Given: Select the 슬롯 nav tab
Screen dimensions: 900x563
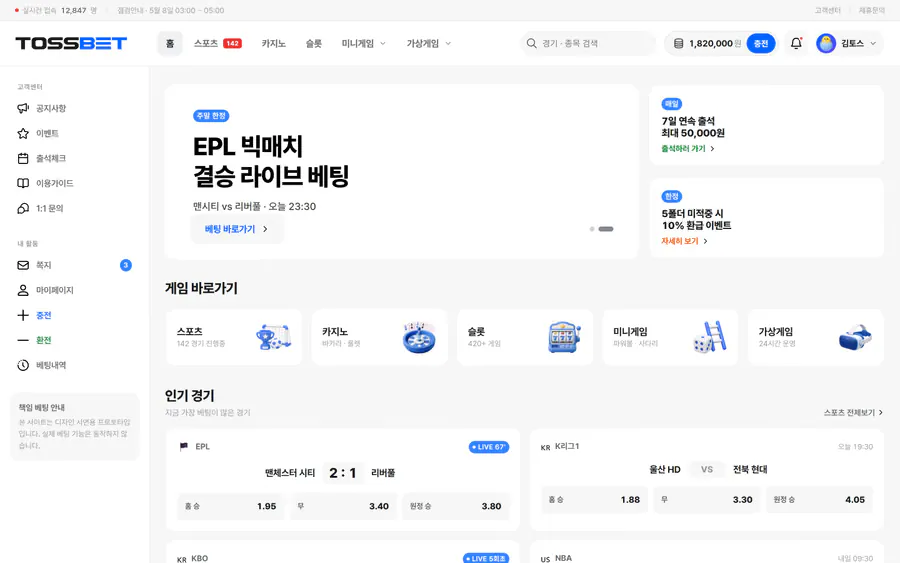Looking at the screenshot, I should click(x=313, y=44).
